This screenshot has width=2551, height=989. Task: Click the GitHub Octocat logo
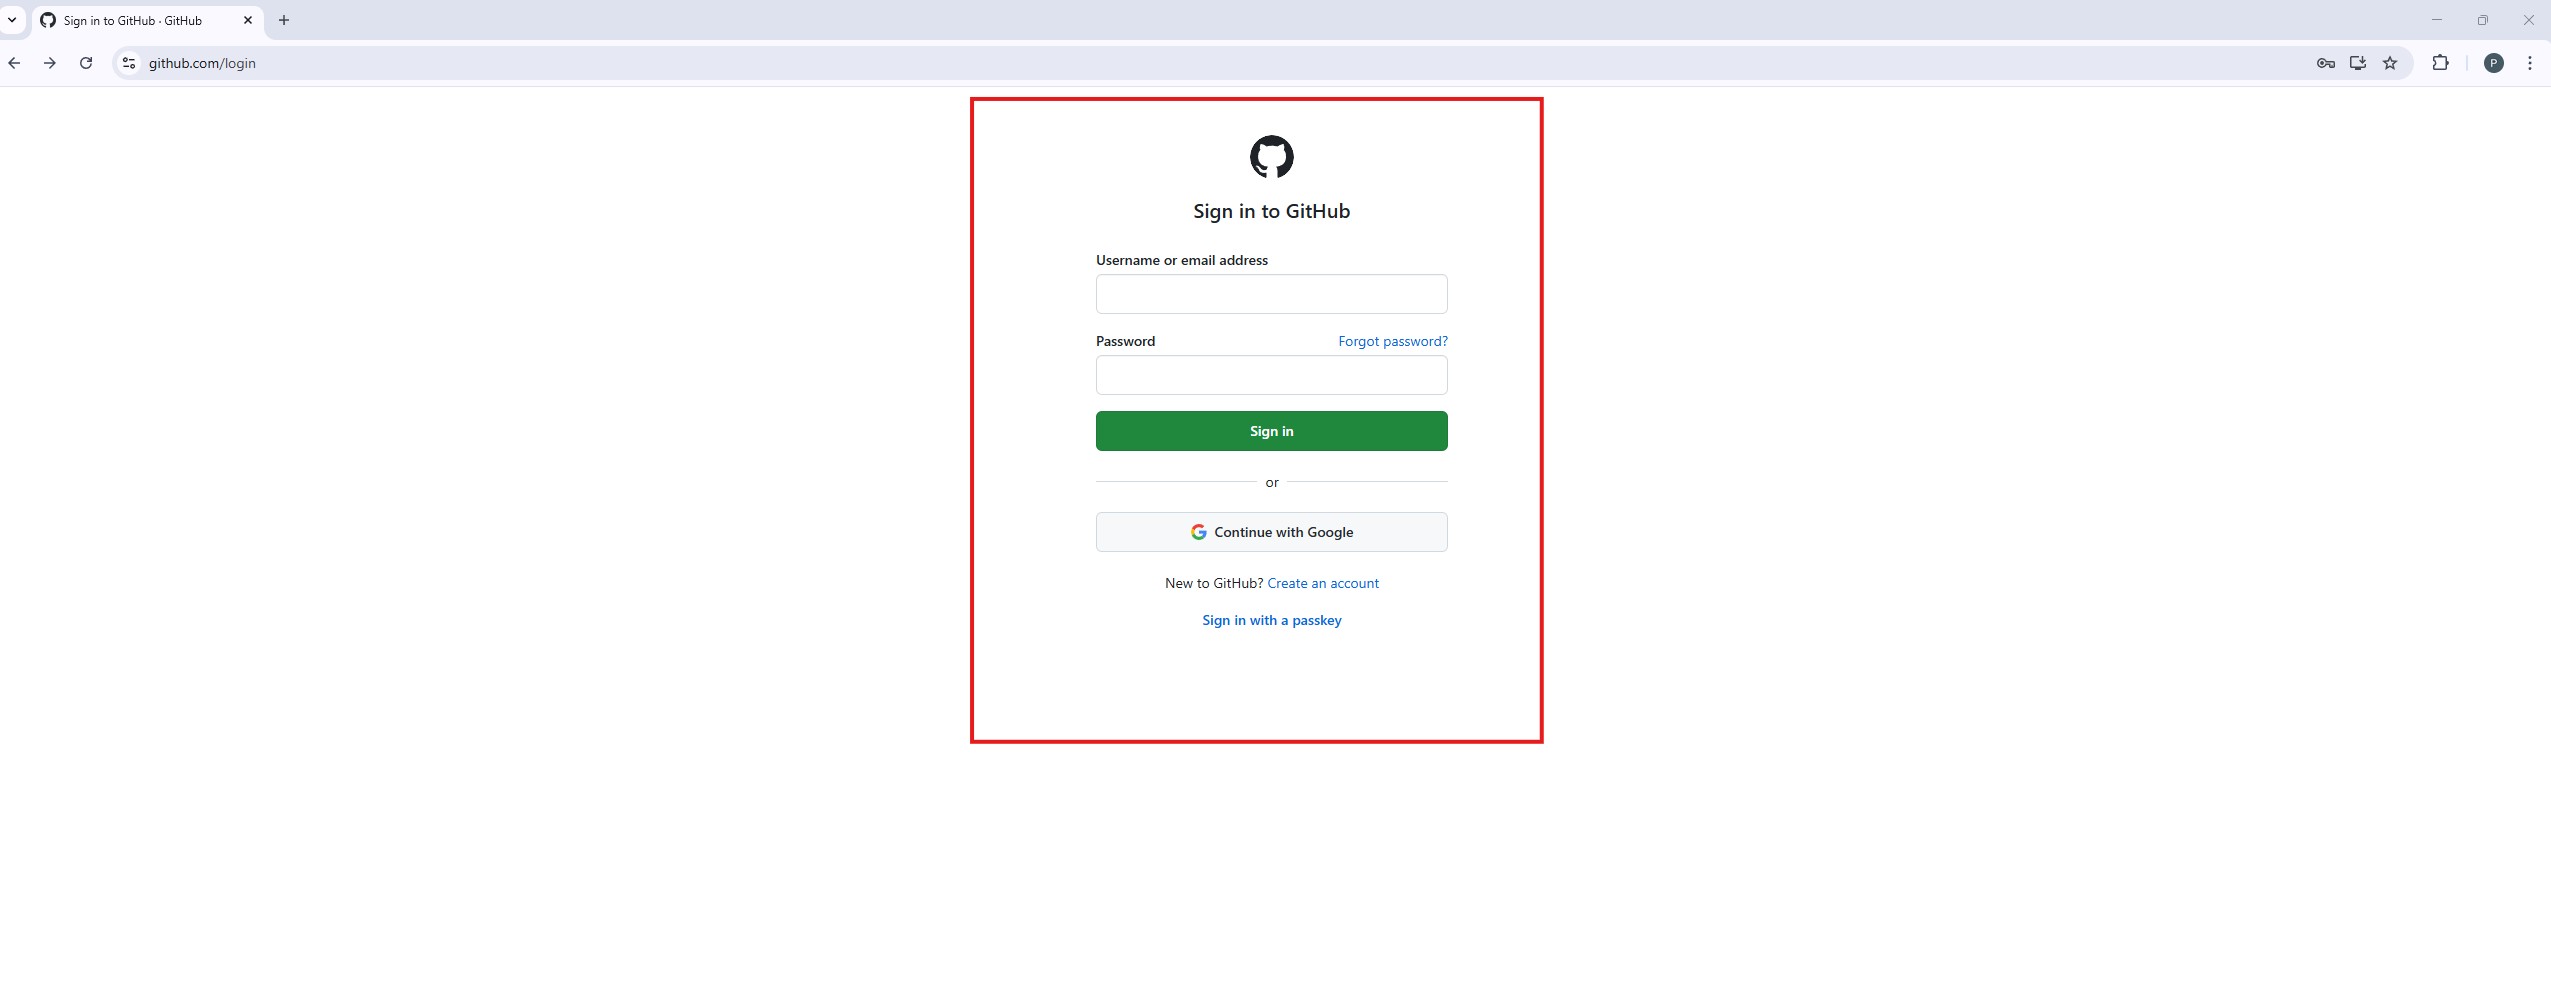1271,157
